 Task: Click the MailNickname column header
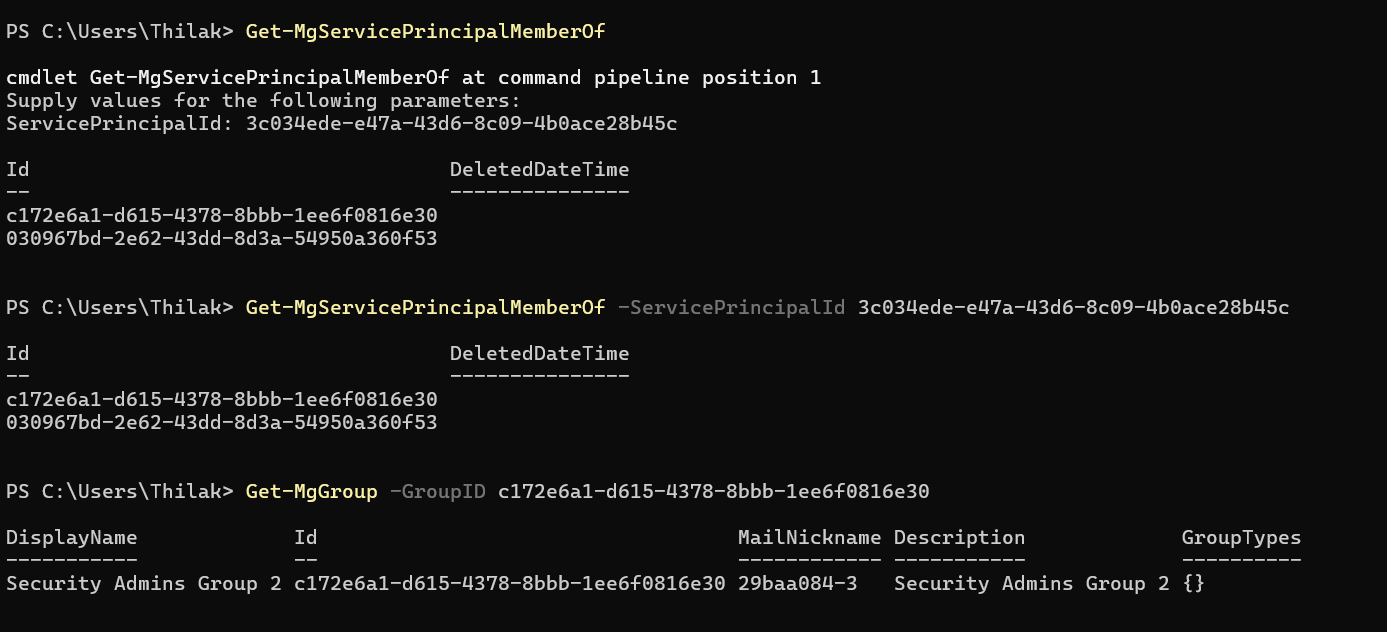(809, 538)
